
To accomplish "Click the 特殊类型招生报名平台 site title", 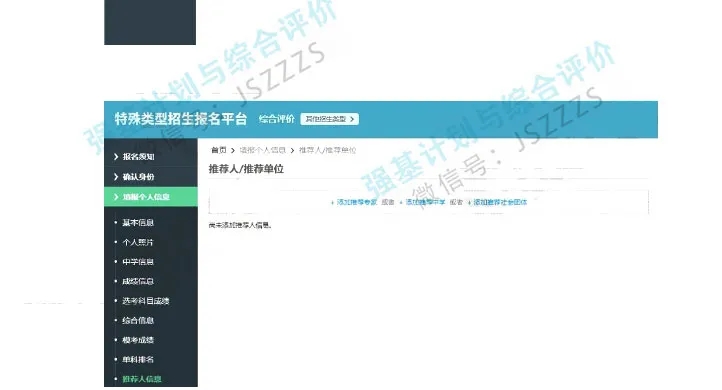I will click(180, 119).
